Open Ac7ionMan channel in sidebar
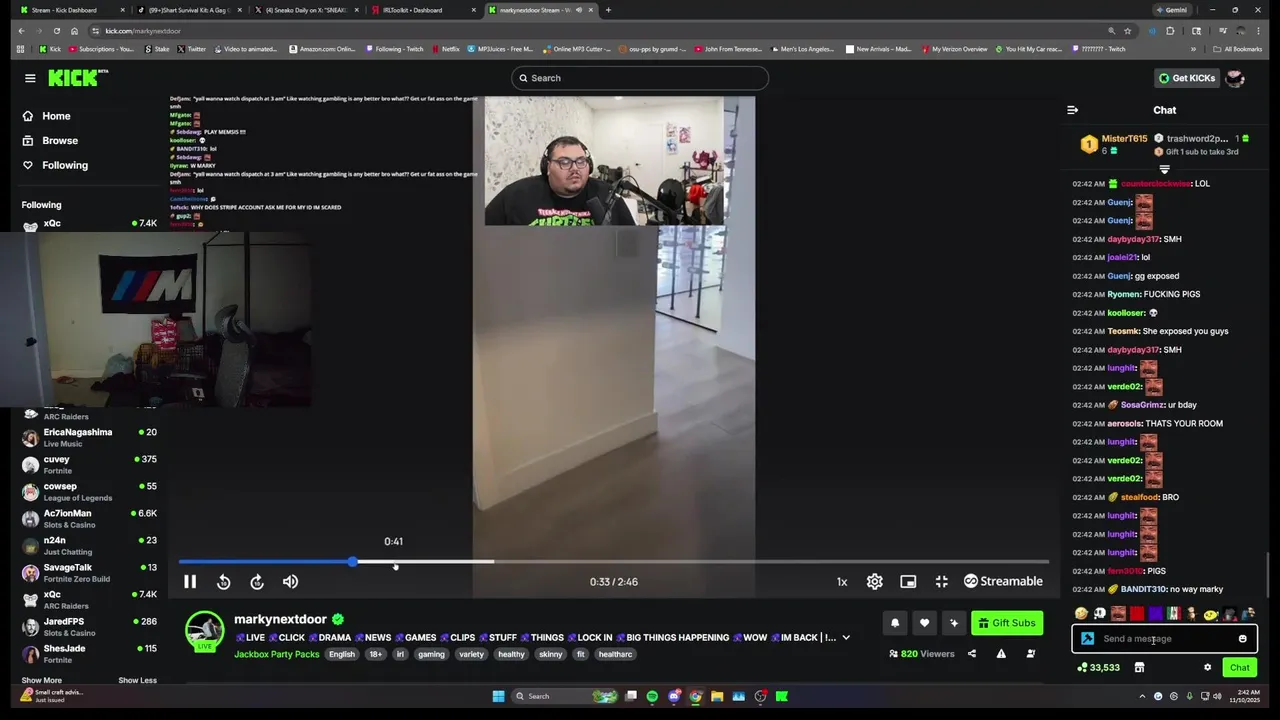The image size is (1280, 720). pyautogui.click(x=89, y=518)
